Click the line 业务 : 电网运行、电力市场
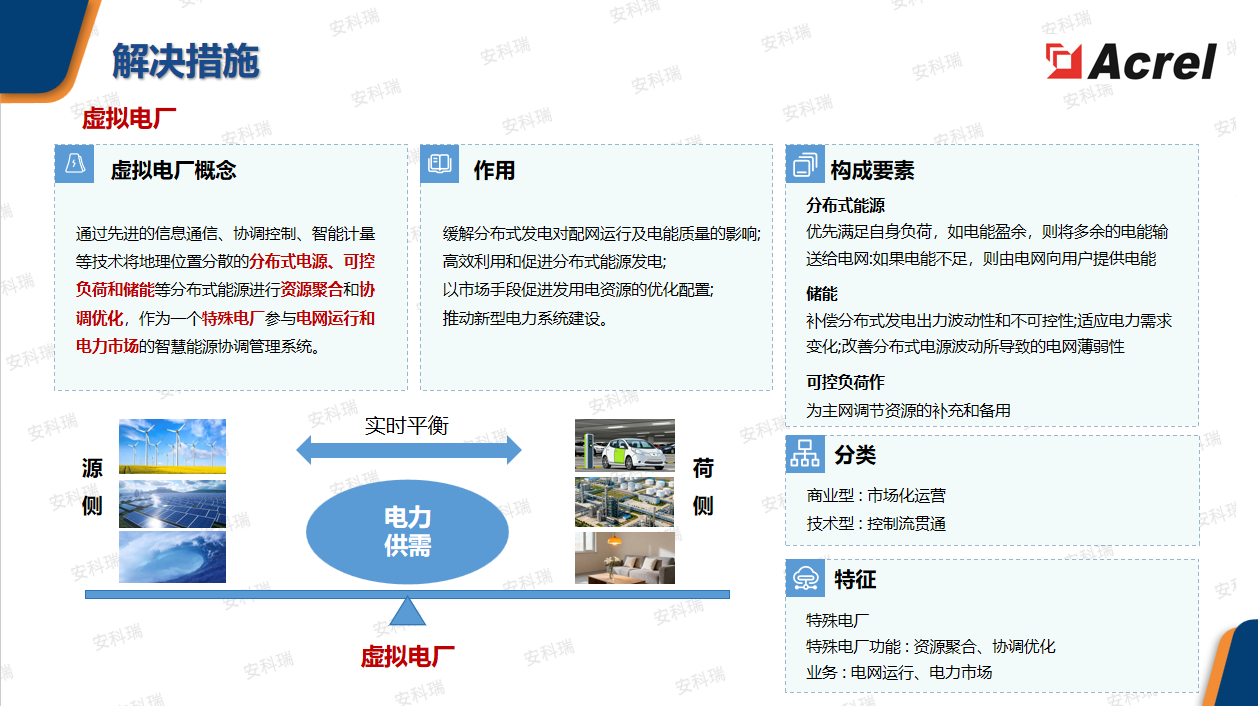This screenshot has width=1258, height=706. [900, 672]
